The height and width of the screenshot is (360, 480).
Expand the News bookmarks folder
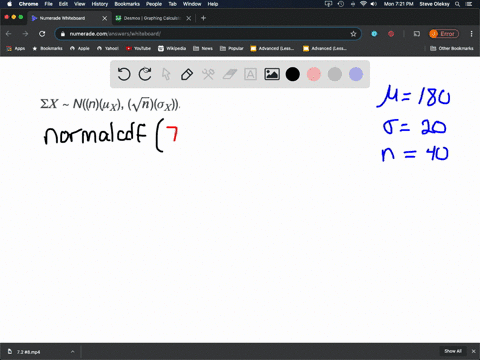(203, 48)
